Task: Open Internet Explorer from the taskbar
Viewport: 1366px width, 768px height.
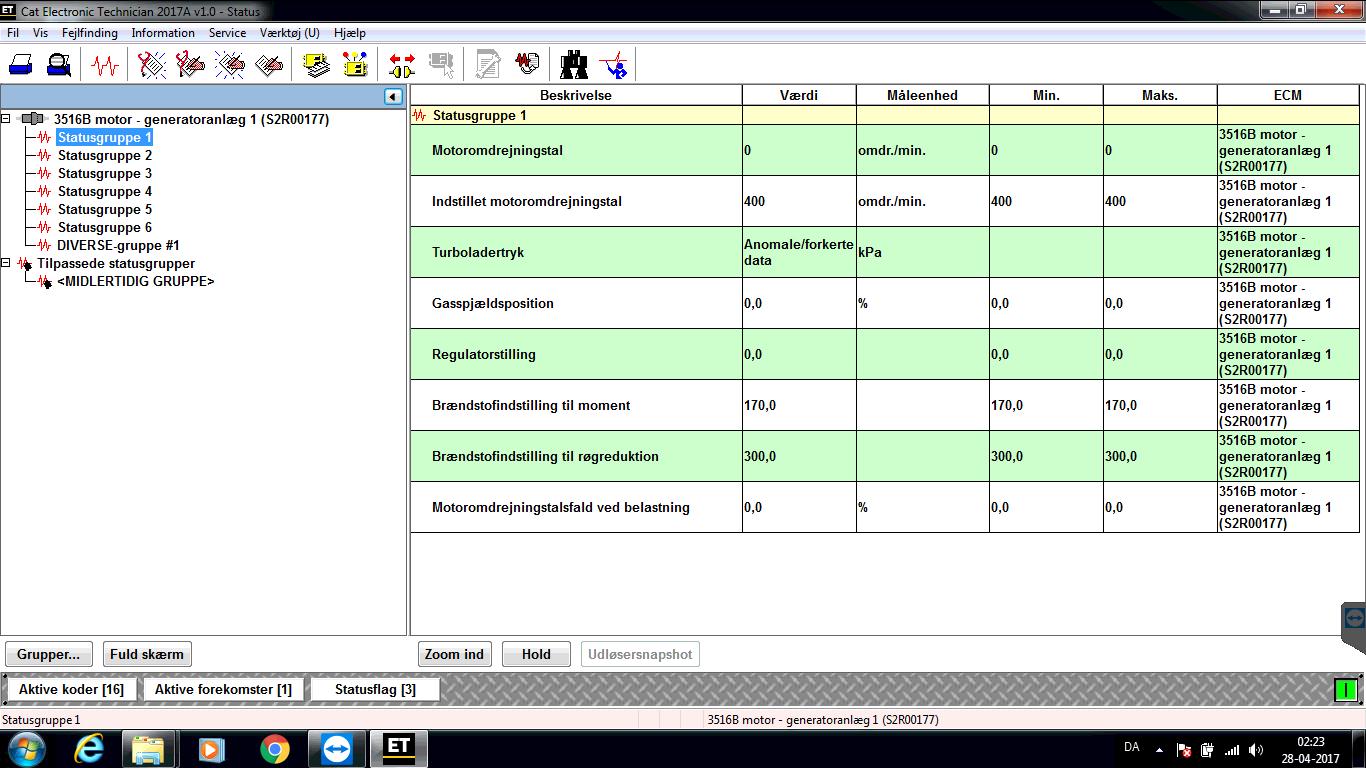Action: (89, 749)
